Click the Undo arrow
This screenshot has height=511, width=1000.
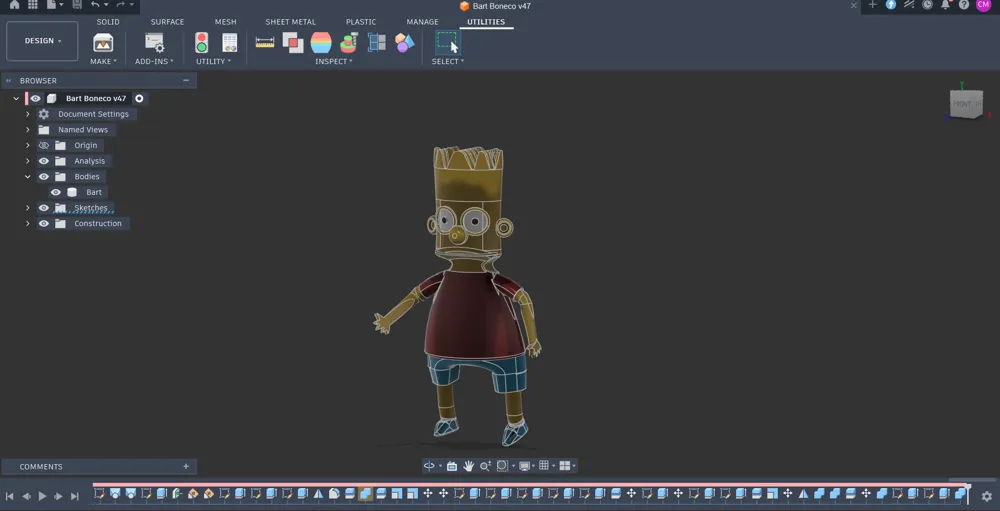[95, 4]
